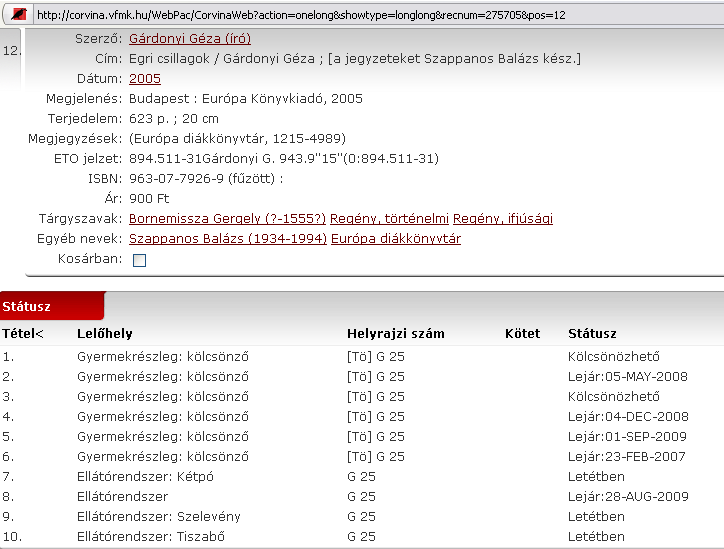Open Európa diákkönyvtár series link

pos(396,239)
